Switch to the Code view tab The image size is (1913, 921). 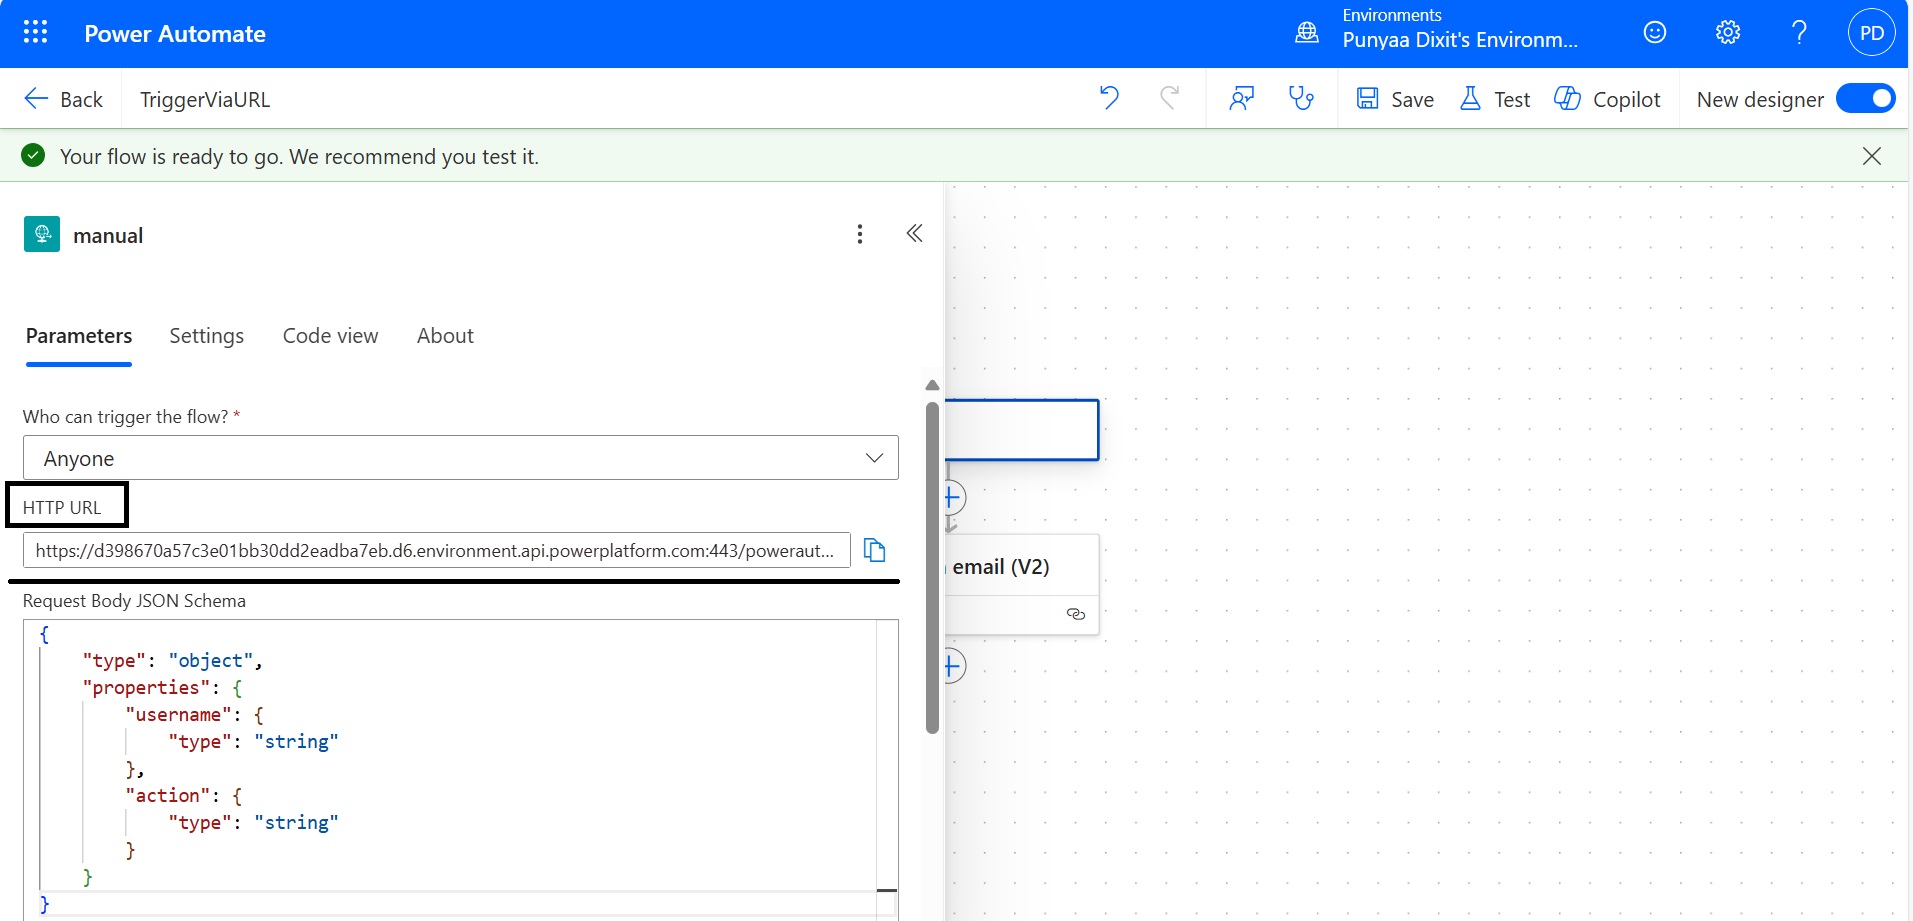[x=330, y=336]
